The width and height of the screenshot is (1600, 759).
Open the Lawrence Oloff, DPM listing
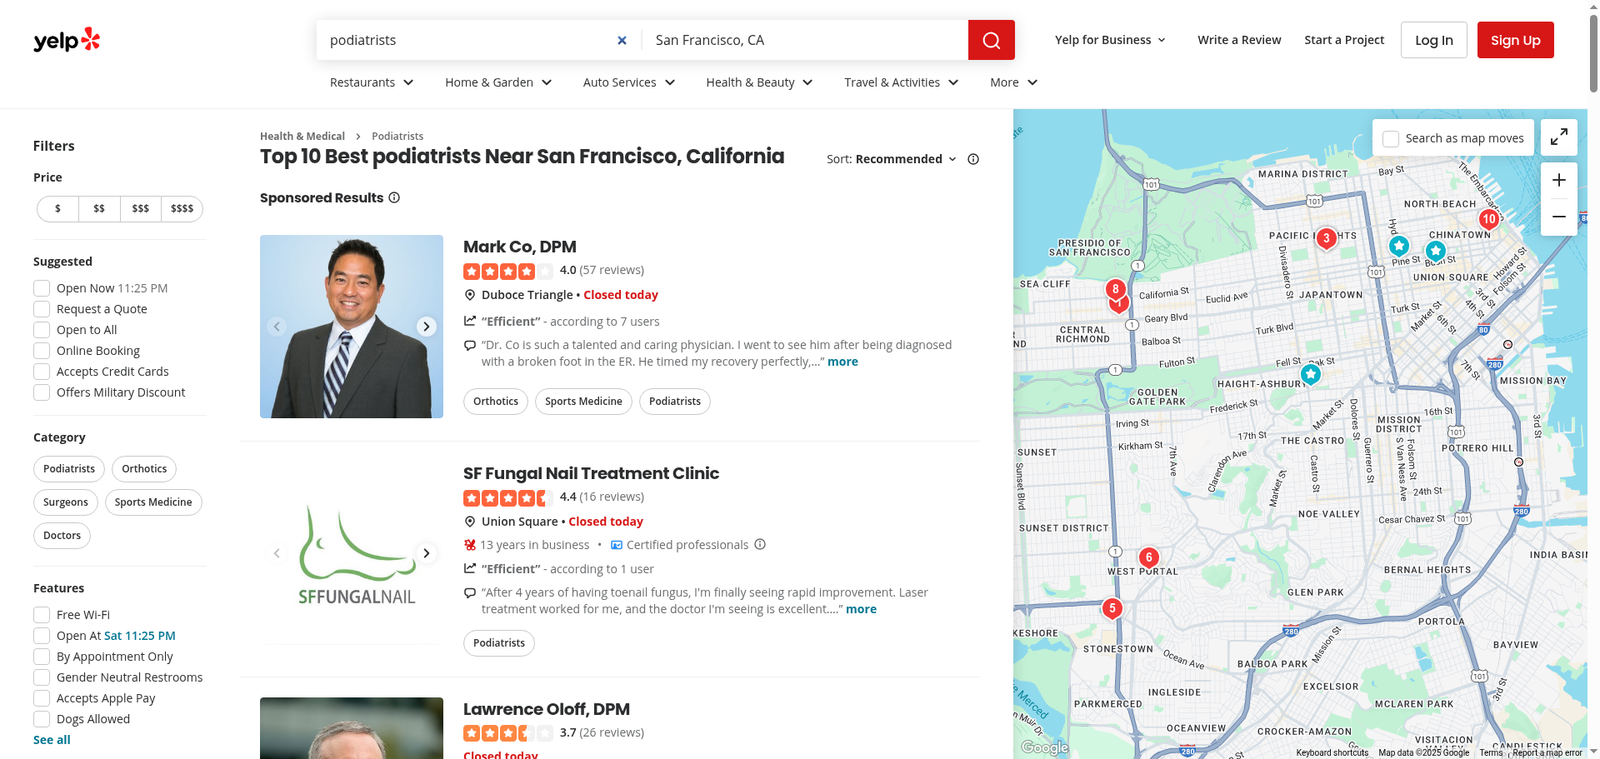[x=546, y=709]
